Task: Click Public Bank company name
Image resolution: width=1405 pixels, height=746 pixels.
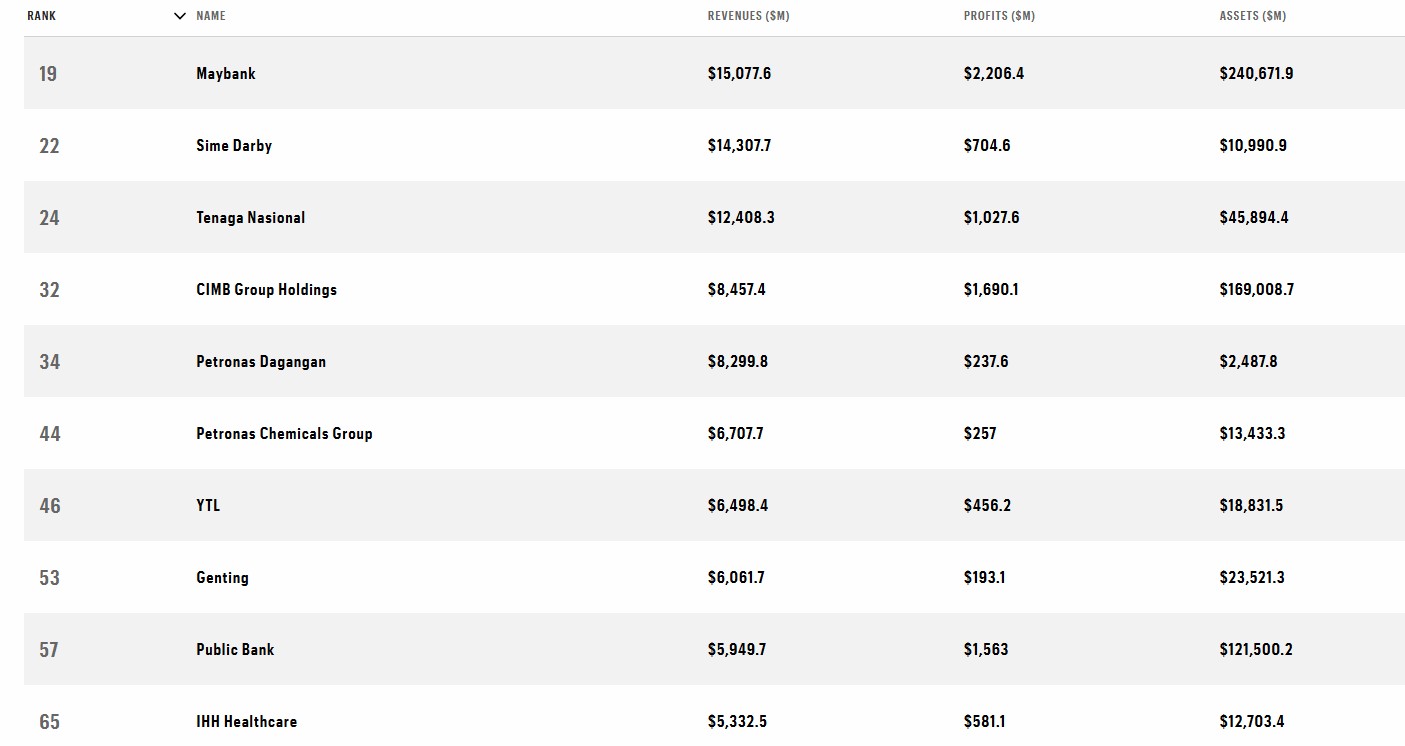Action: point(235,650)
